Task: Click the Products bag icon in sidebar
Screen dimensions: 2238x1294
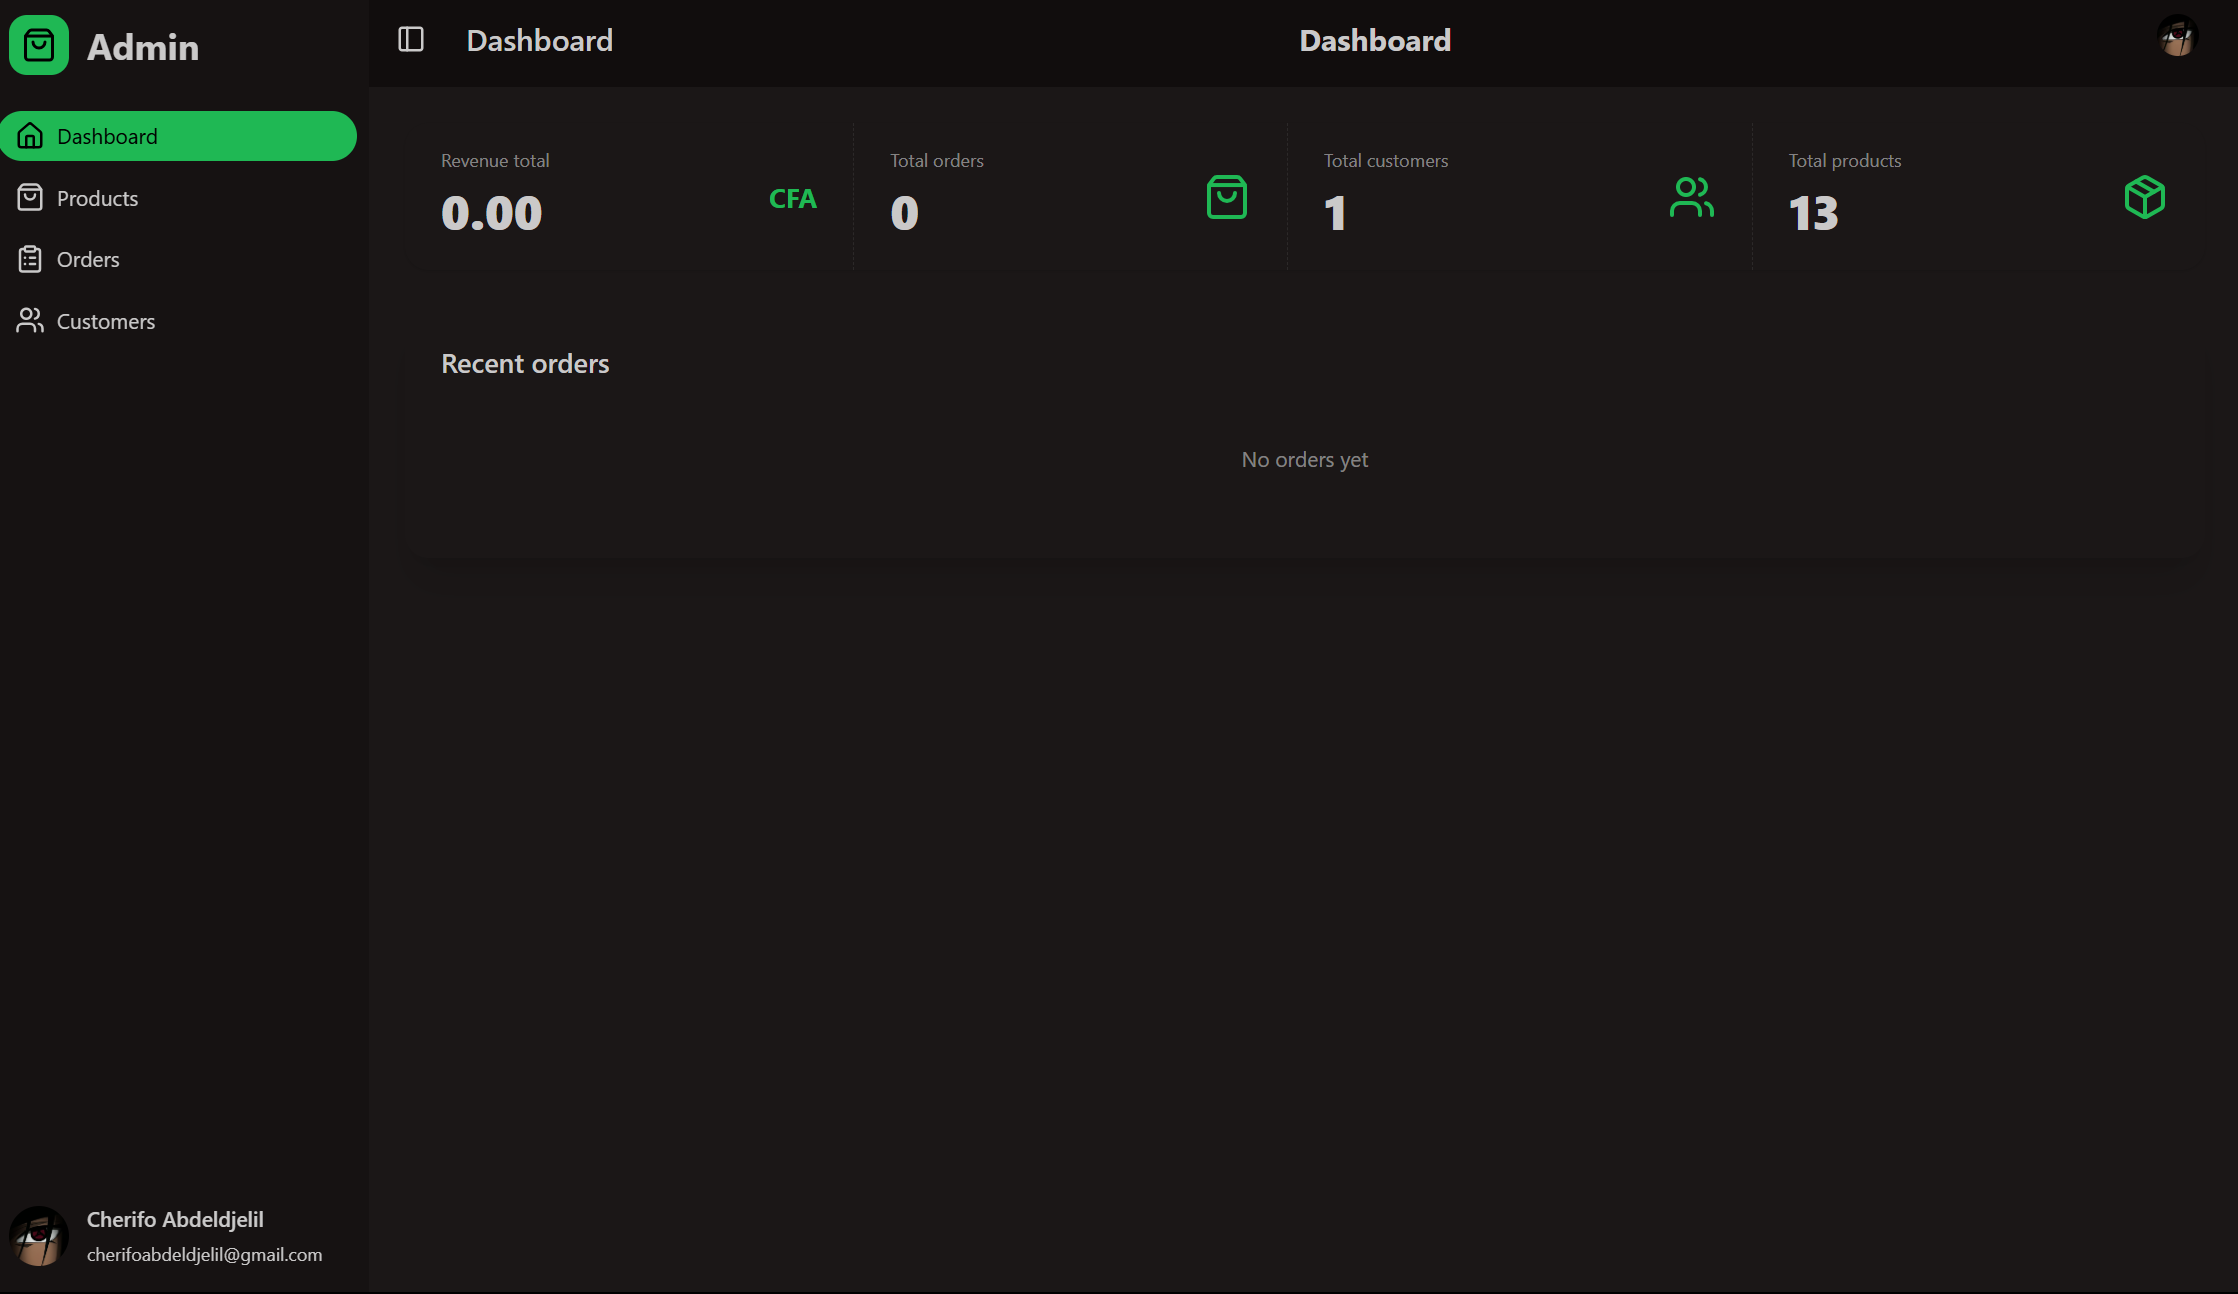Action: 30,198
